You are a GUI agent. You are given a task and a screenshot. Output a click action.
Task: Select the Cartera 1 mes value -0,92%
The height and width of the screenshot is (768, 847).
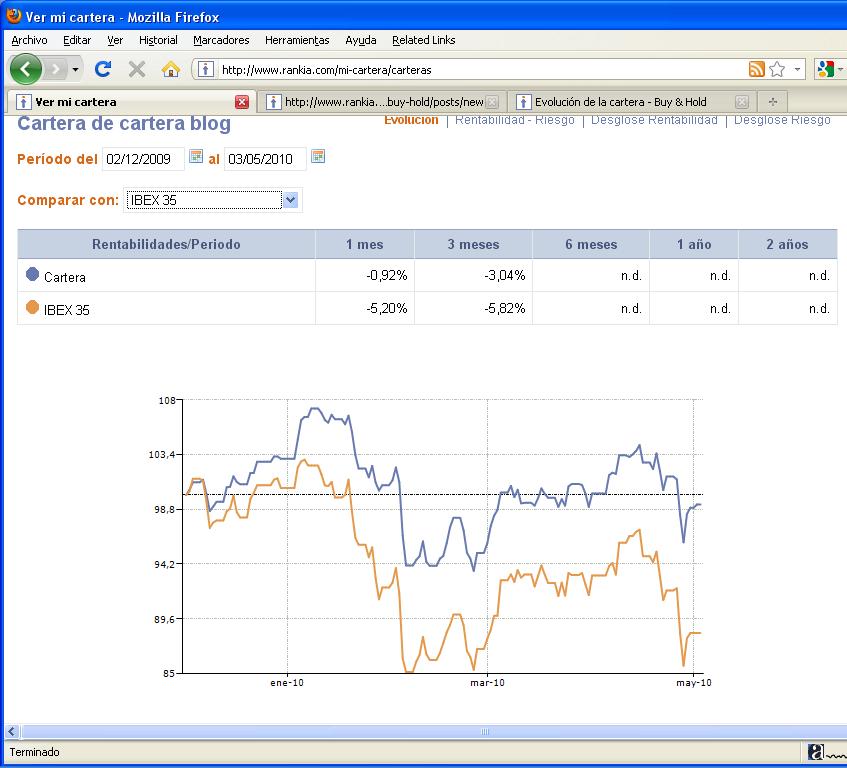pyautogui.click(x=387, y=275)
